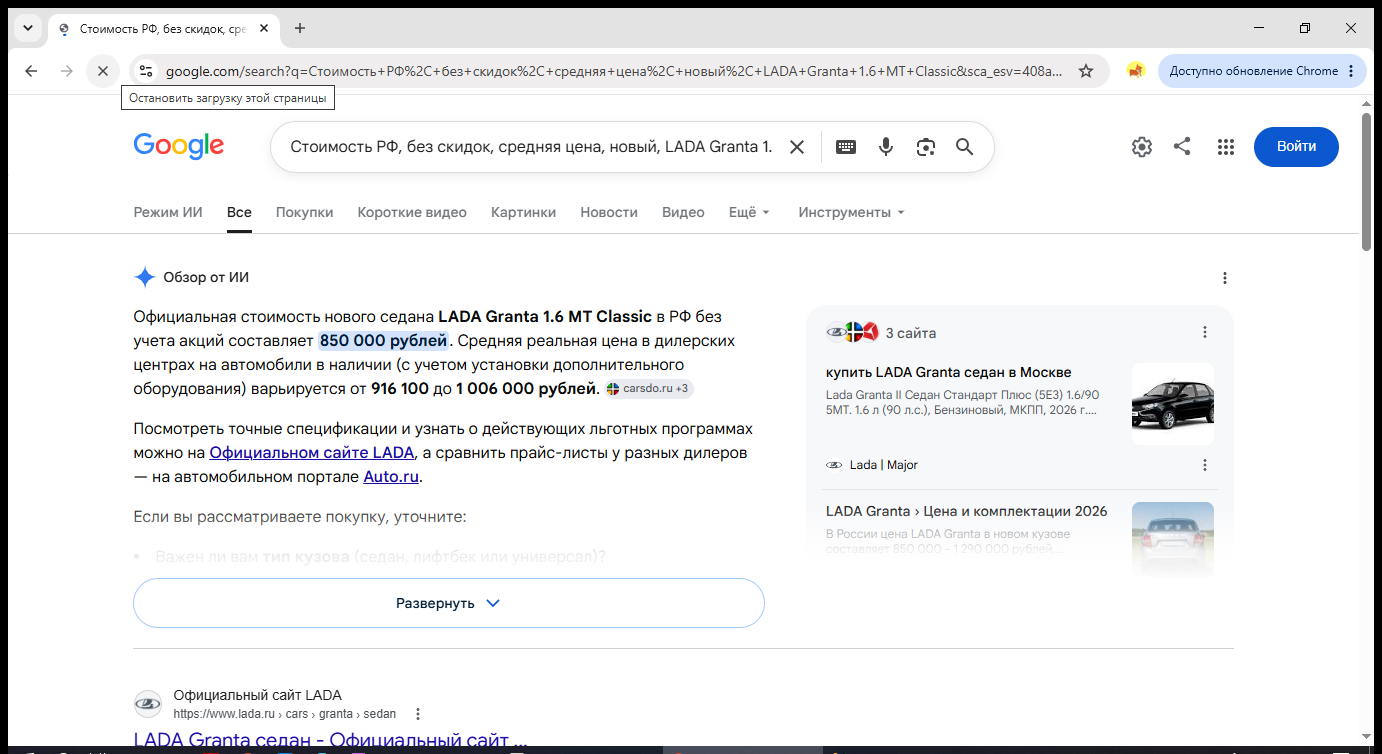This screenshot has height=754, width=1382.
Task: Click the black LADA Granta thumbnail
Action: [x=1173, y=404]
